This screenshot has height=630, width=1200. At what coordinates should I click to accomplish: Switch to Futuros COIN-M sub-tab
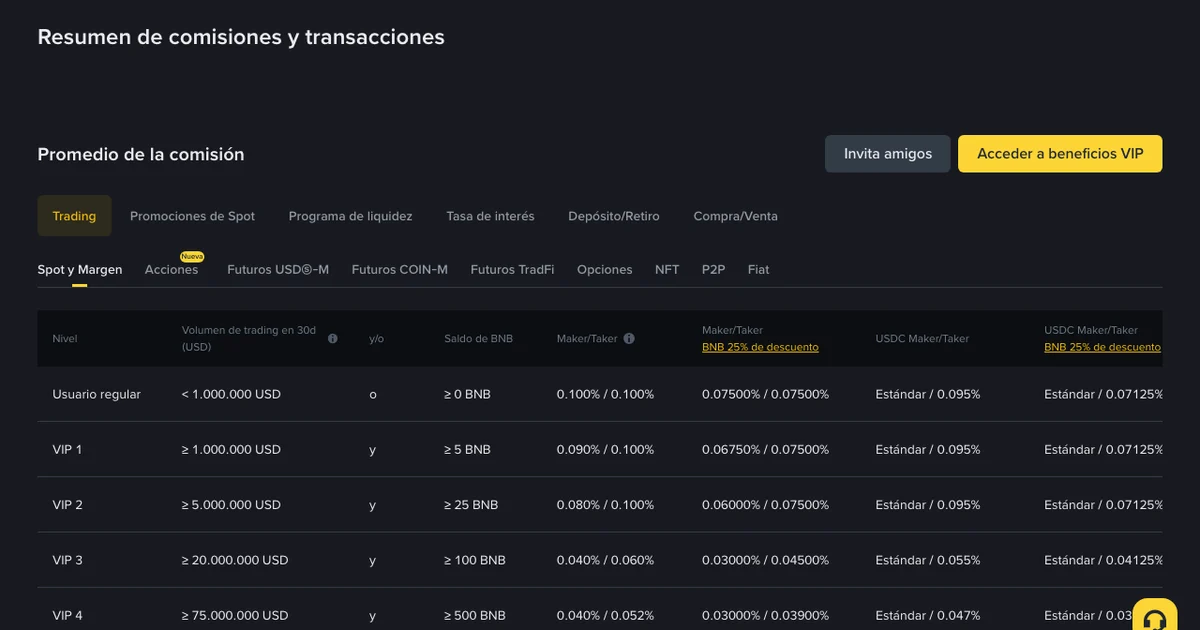click(x=400, y=270)
